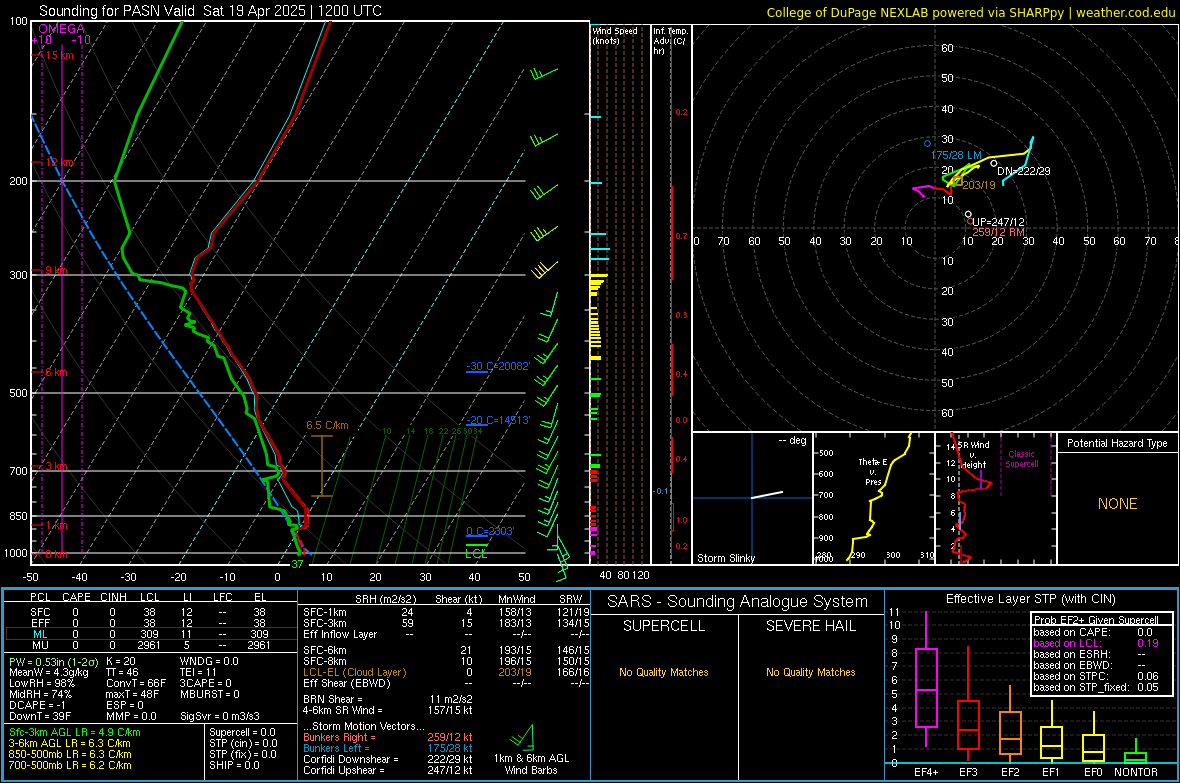The image size is (1180, 783).
Task: Click the Classic Supercell label
Action: click(x=1022, y=459)
